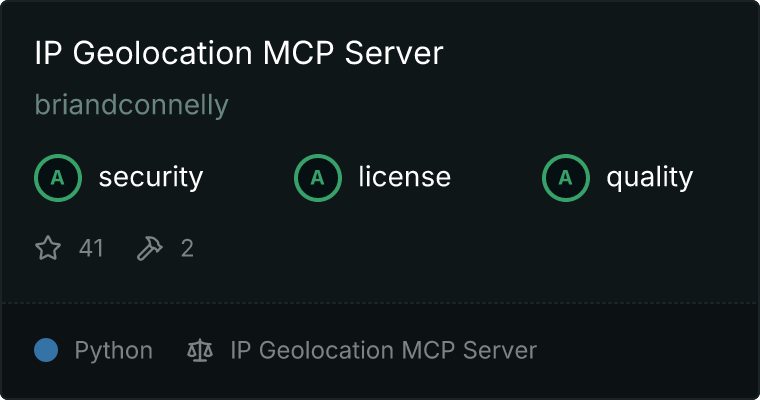Click the dashed divider above the footer
The image size is (760, 400).
click(380, 303)
